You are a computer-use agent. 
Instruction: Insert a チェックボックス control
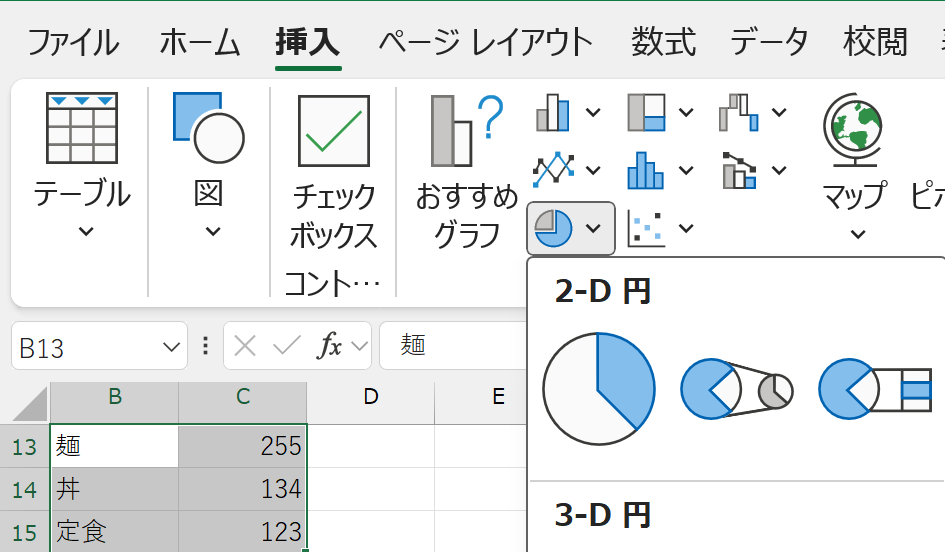(333, 170)
